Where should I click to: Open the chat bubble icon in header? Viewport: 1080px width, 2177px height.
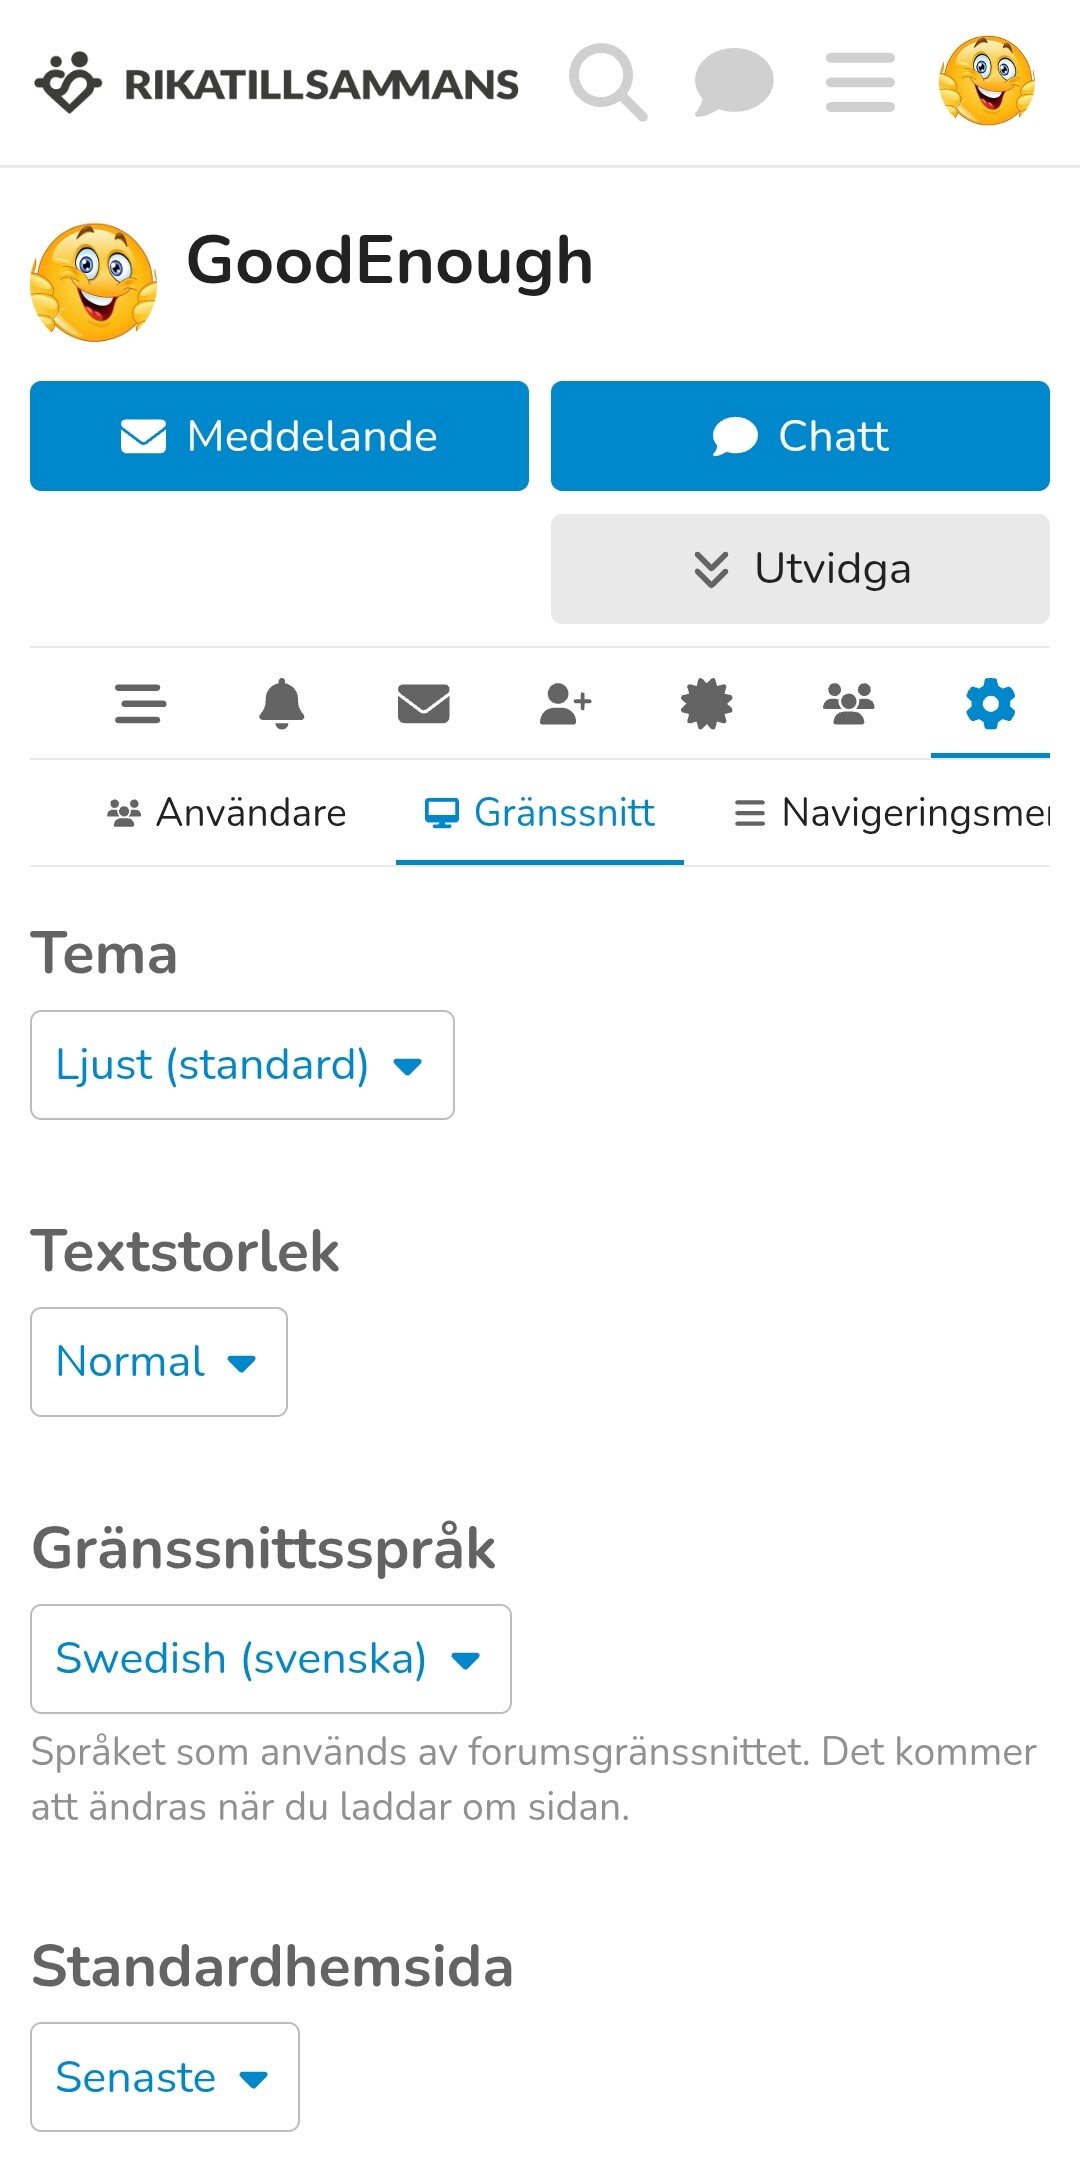[x=734, y=82]
